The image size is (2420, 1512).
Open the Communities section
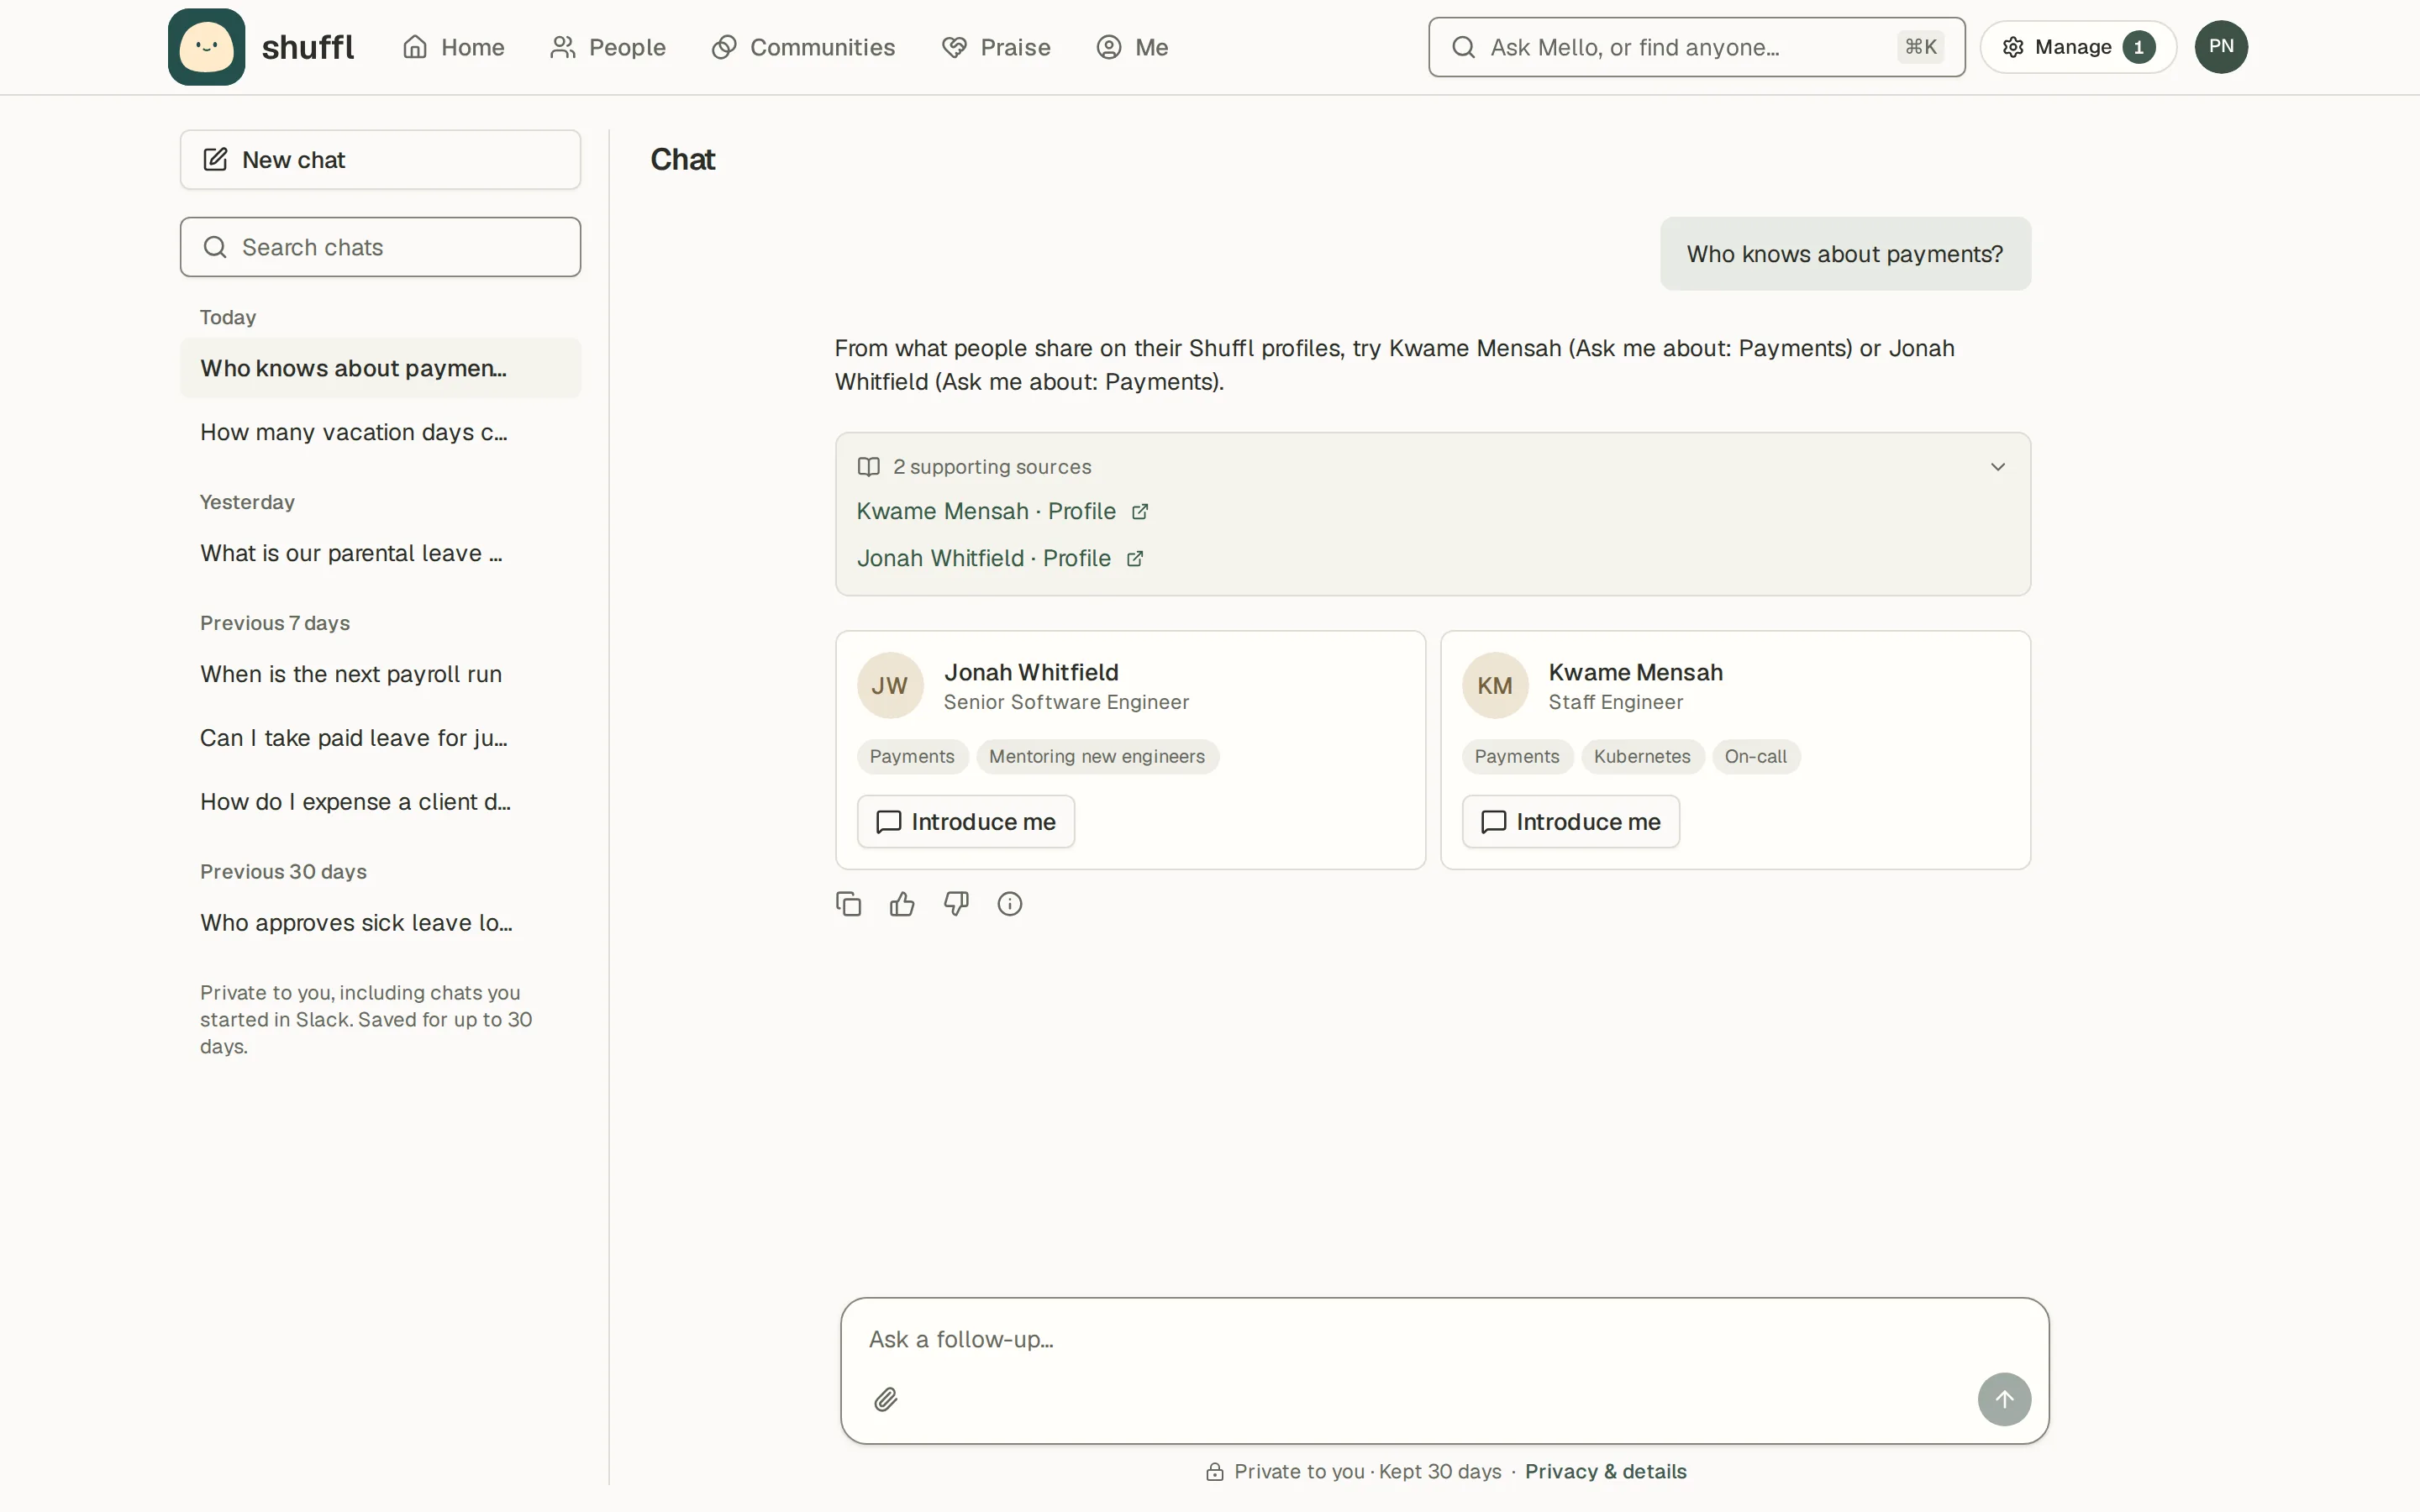[803, 47]
